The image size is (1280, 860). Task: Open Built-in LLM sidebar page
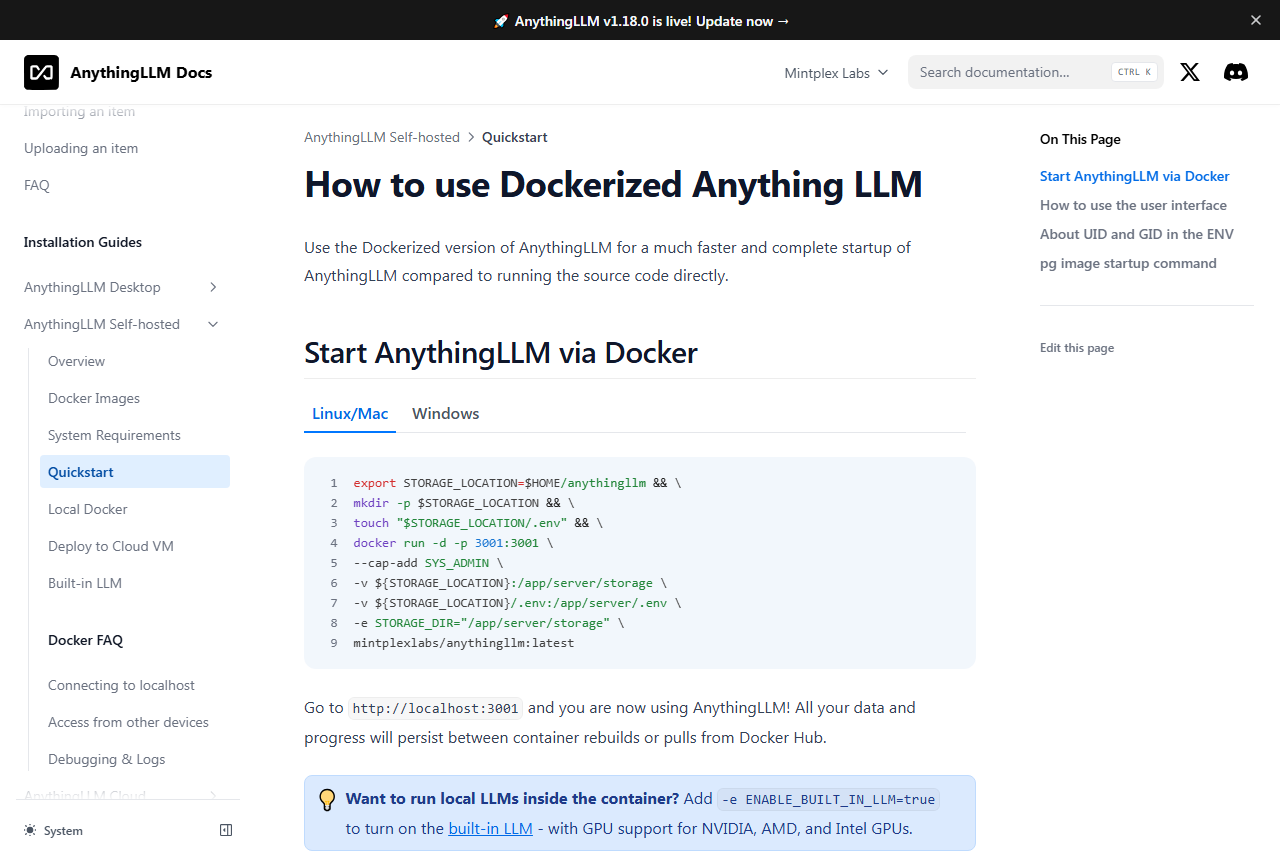point(135,583)
